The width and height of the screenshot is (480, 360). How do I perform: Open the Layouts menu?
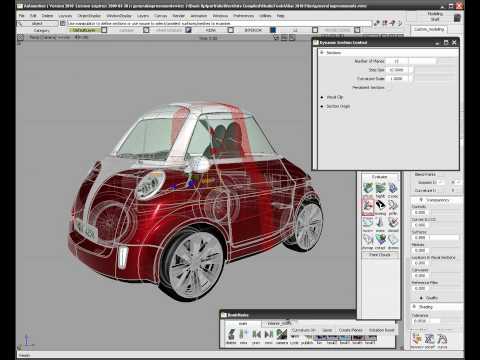click(65, 16)
